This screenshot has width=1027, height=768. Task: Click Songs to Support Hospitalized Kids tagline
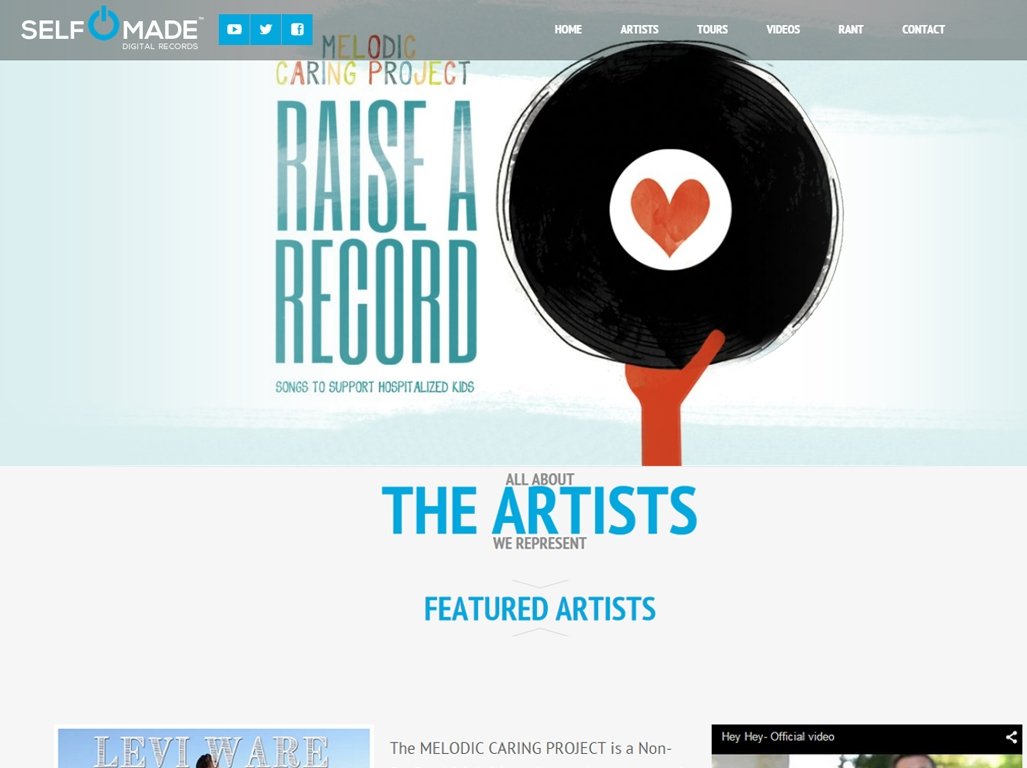tap(375, 387)
